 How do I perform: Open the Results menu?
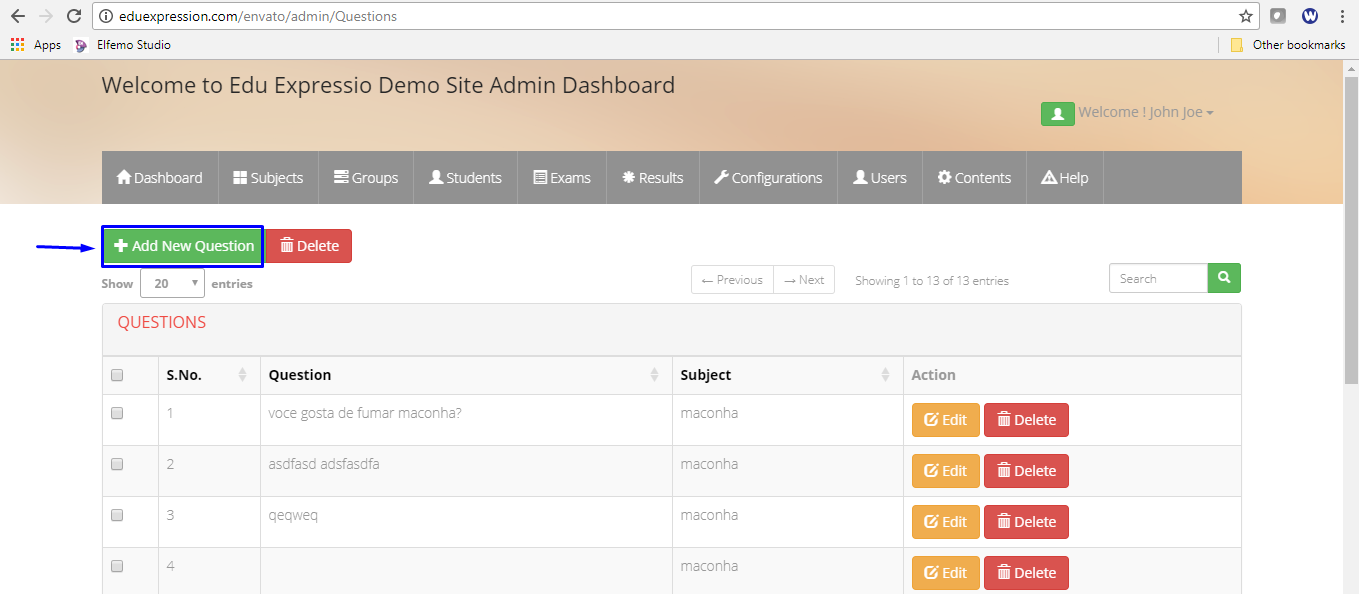(x=653, y=177)
